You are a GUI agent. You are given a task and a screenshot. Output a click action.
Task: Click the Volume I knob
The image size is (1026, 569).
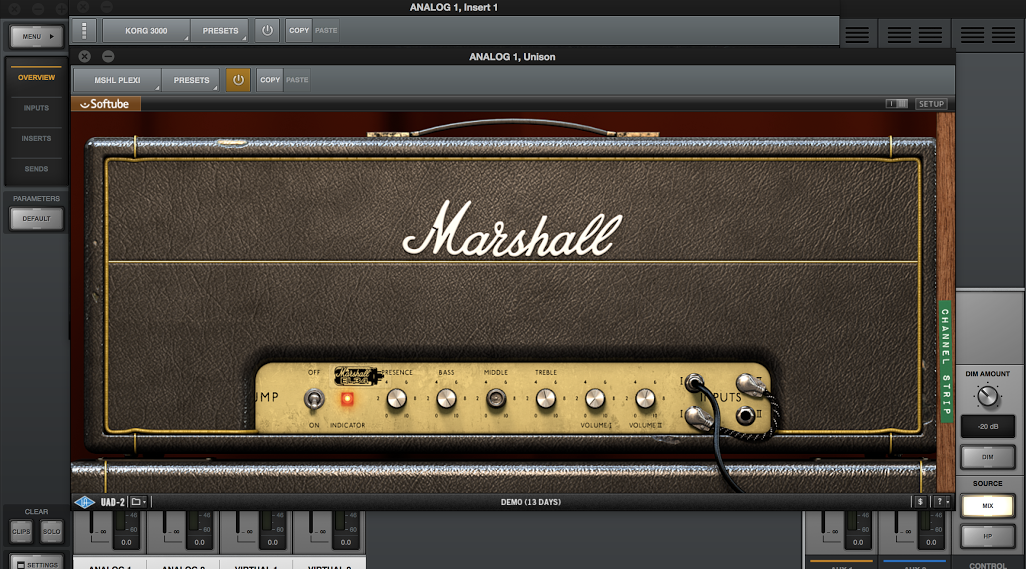tap(595, 398)
